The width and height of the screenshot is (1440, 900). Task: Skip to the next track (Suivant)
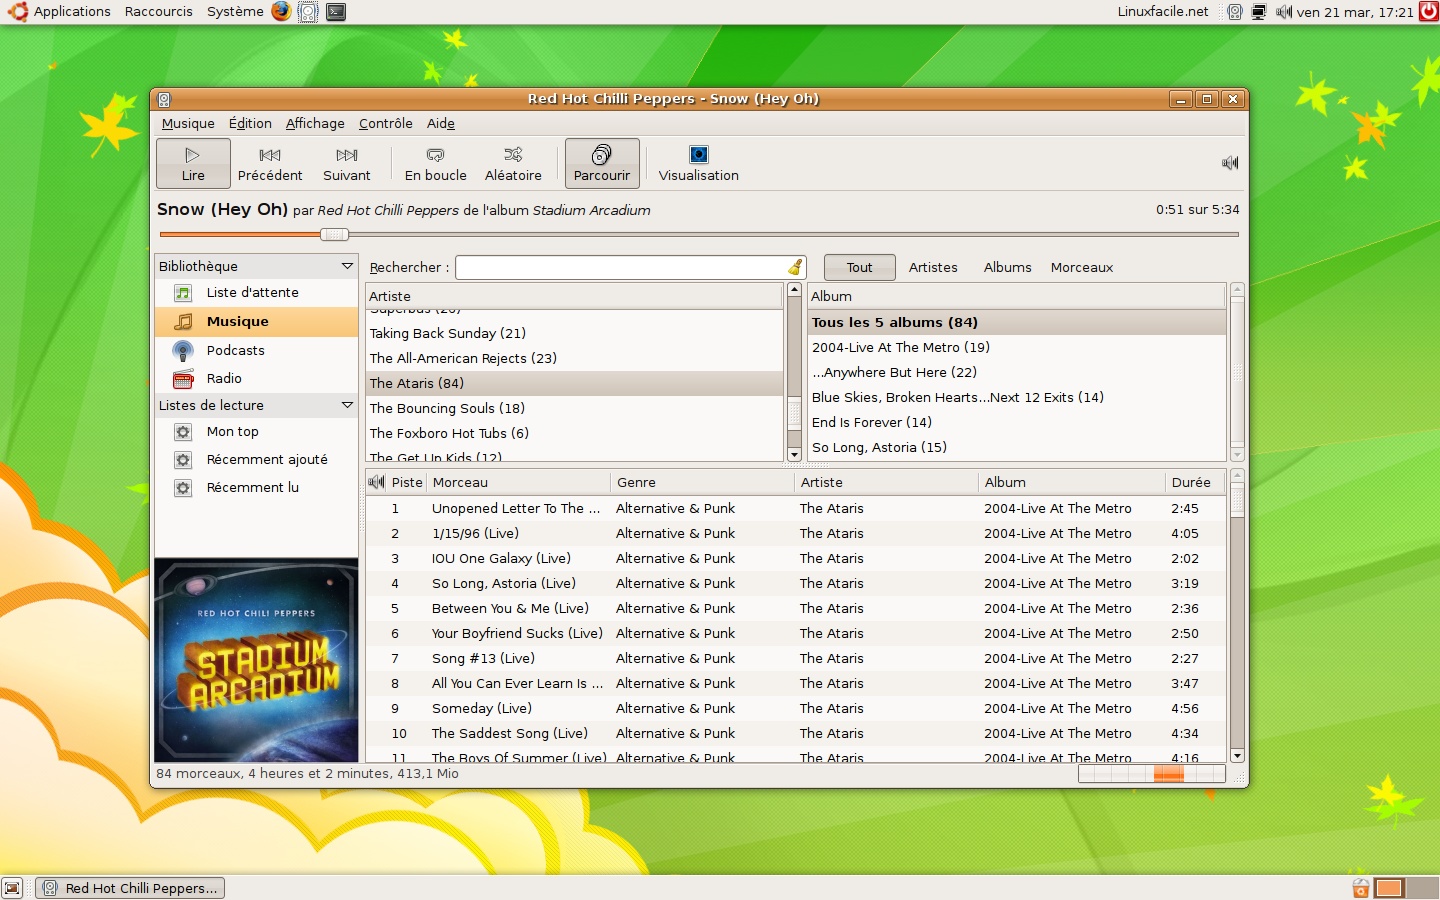point(347,163)
